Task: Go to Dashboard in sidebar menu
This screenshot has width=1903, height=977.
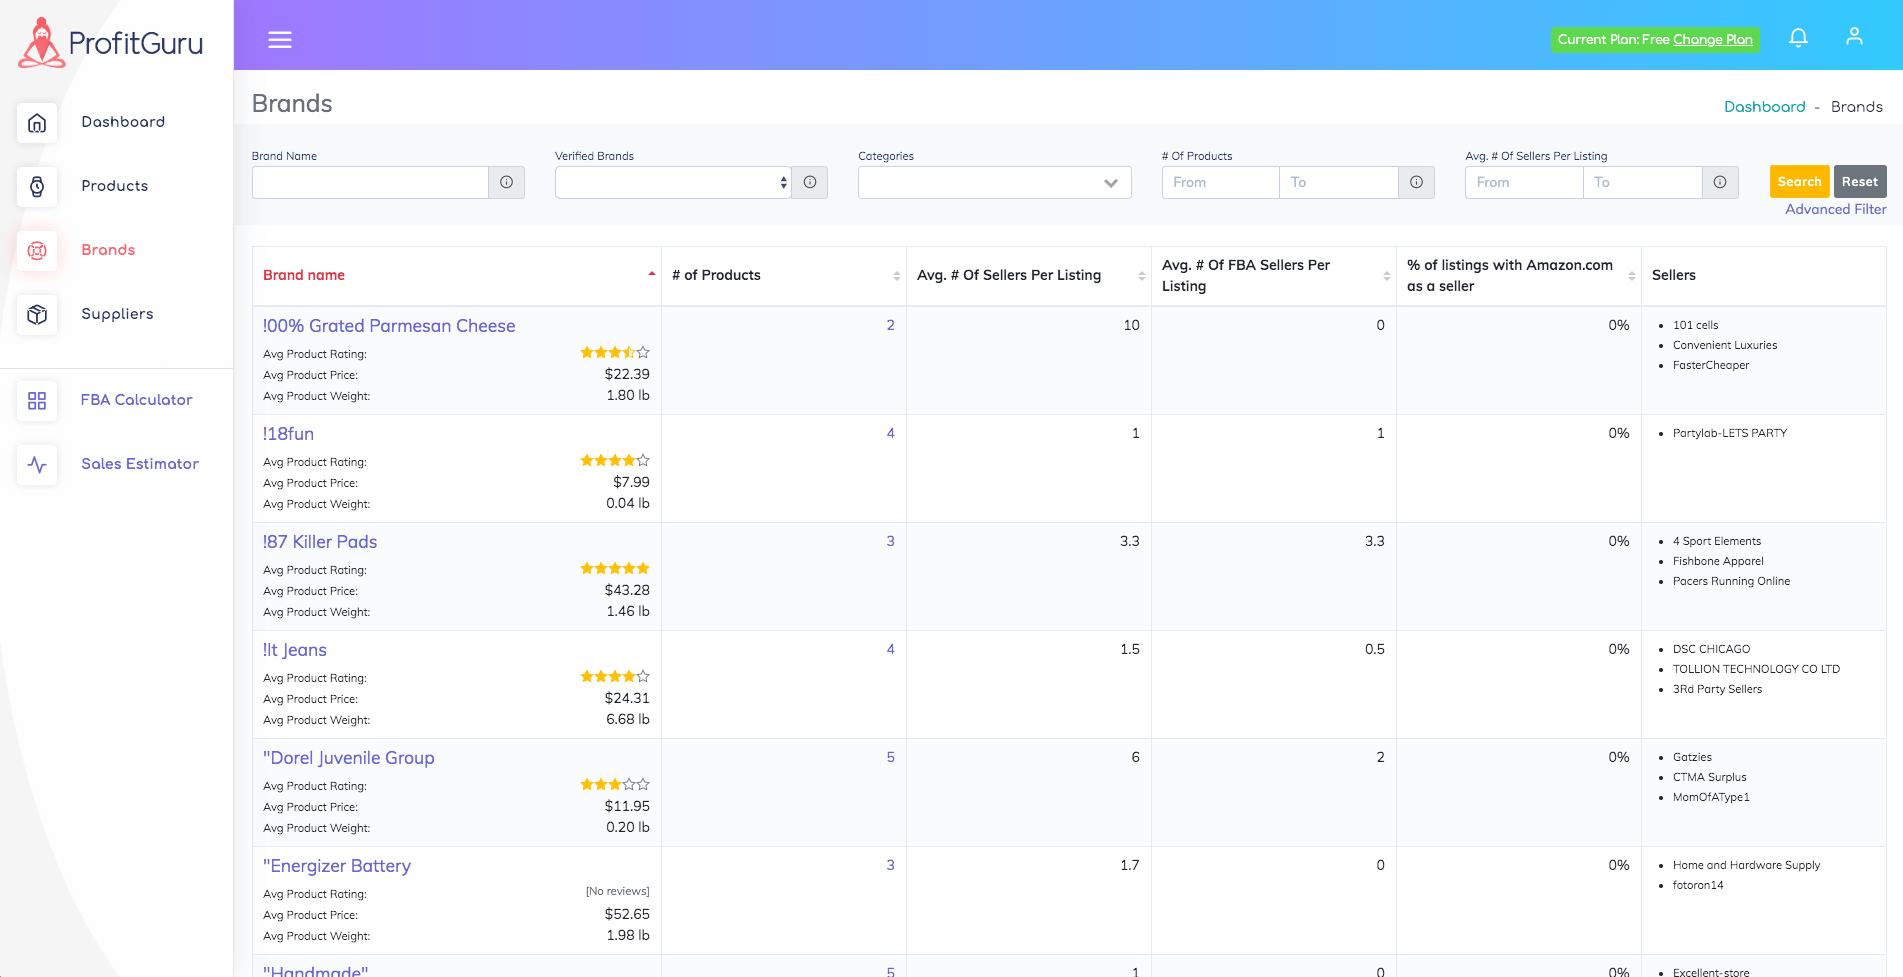Action: 123,122
